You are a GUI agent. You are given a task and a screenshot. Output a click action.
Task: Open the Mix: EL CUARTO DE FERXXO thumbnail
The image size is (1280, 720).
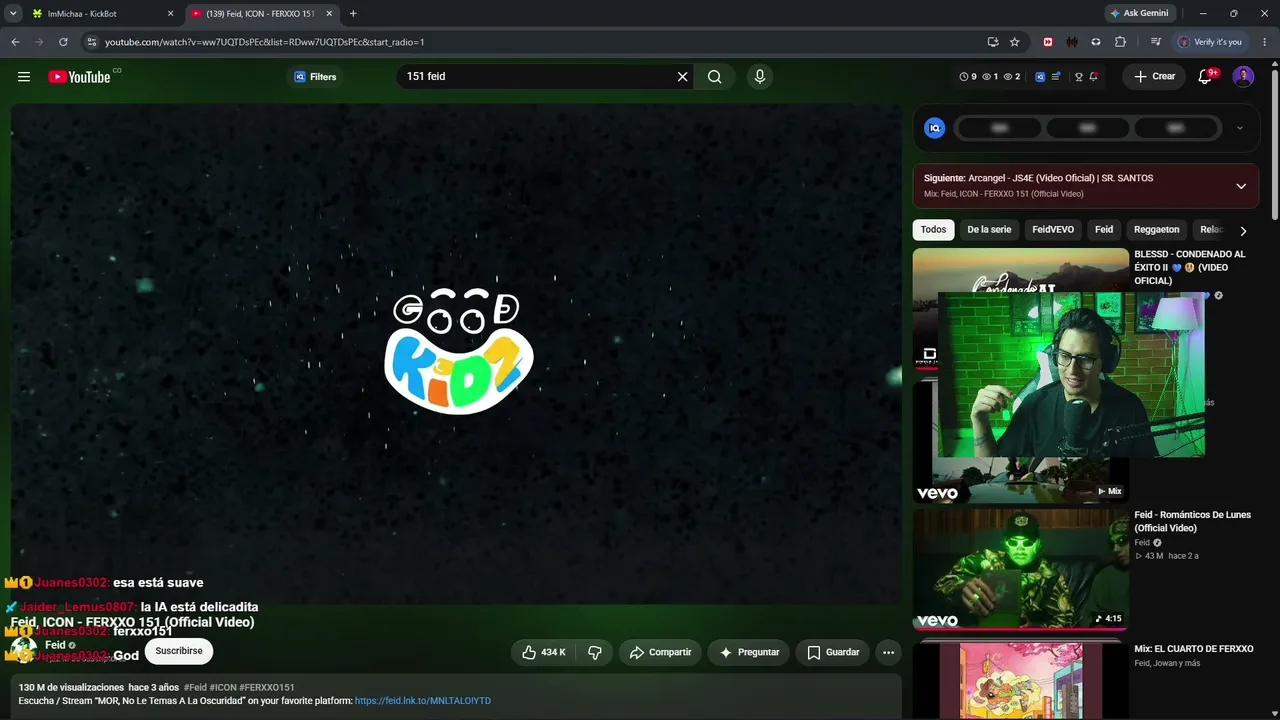click(x=1020, y=680)
